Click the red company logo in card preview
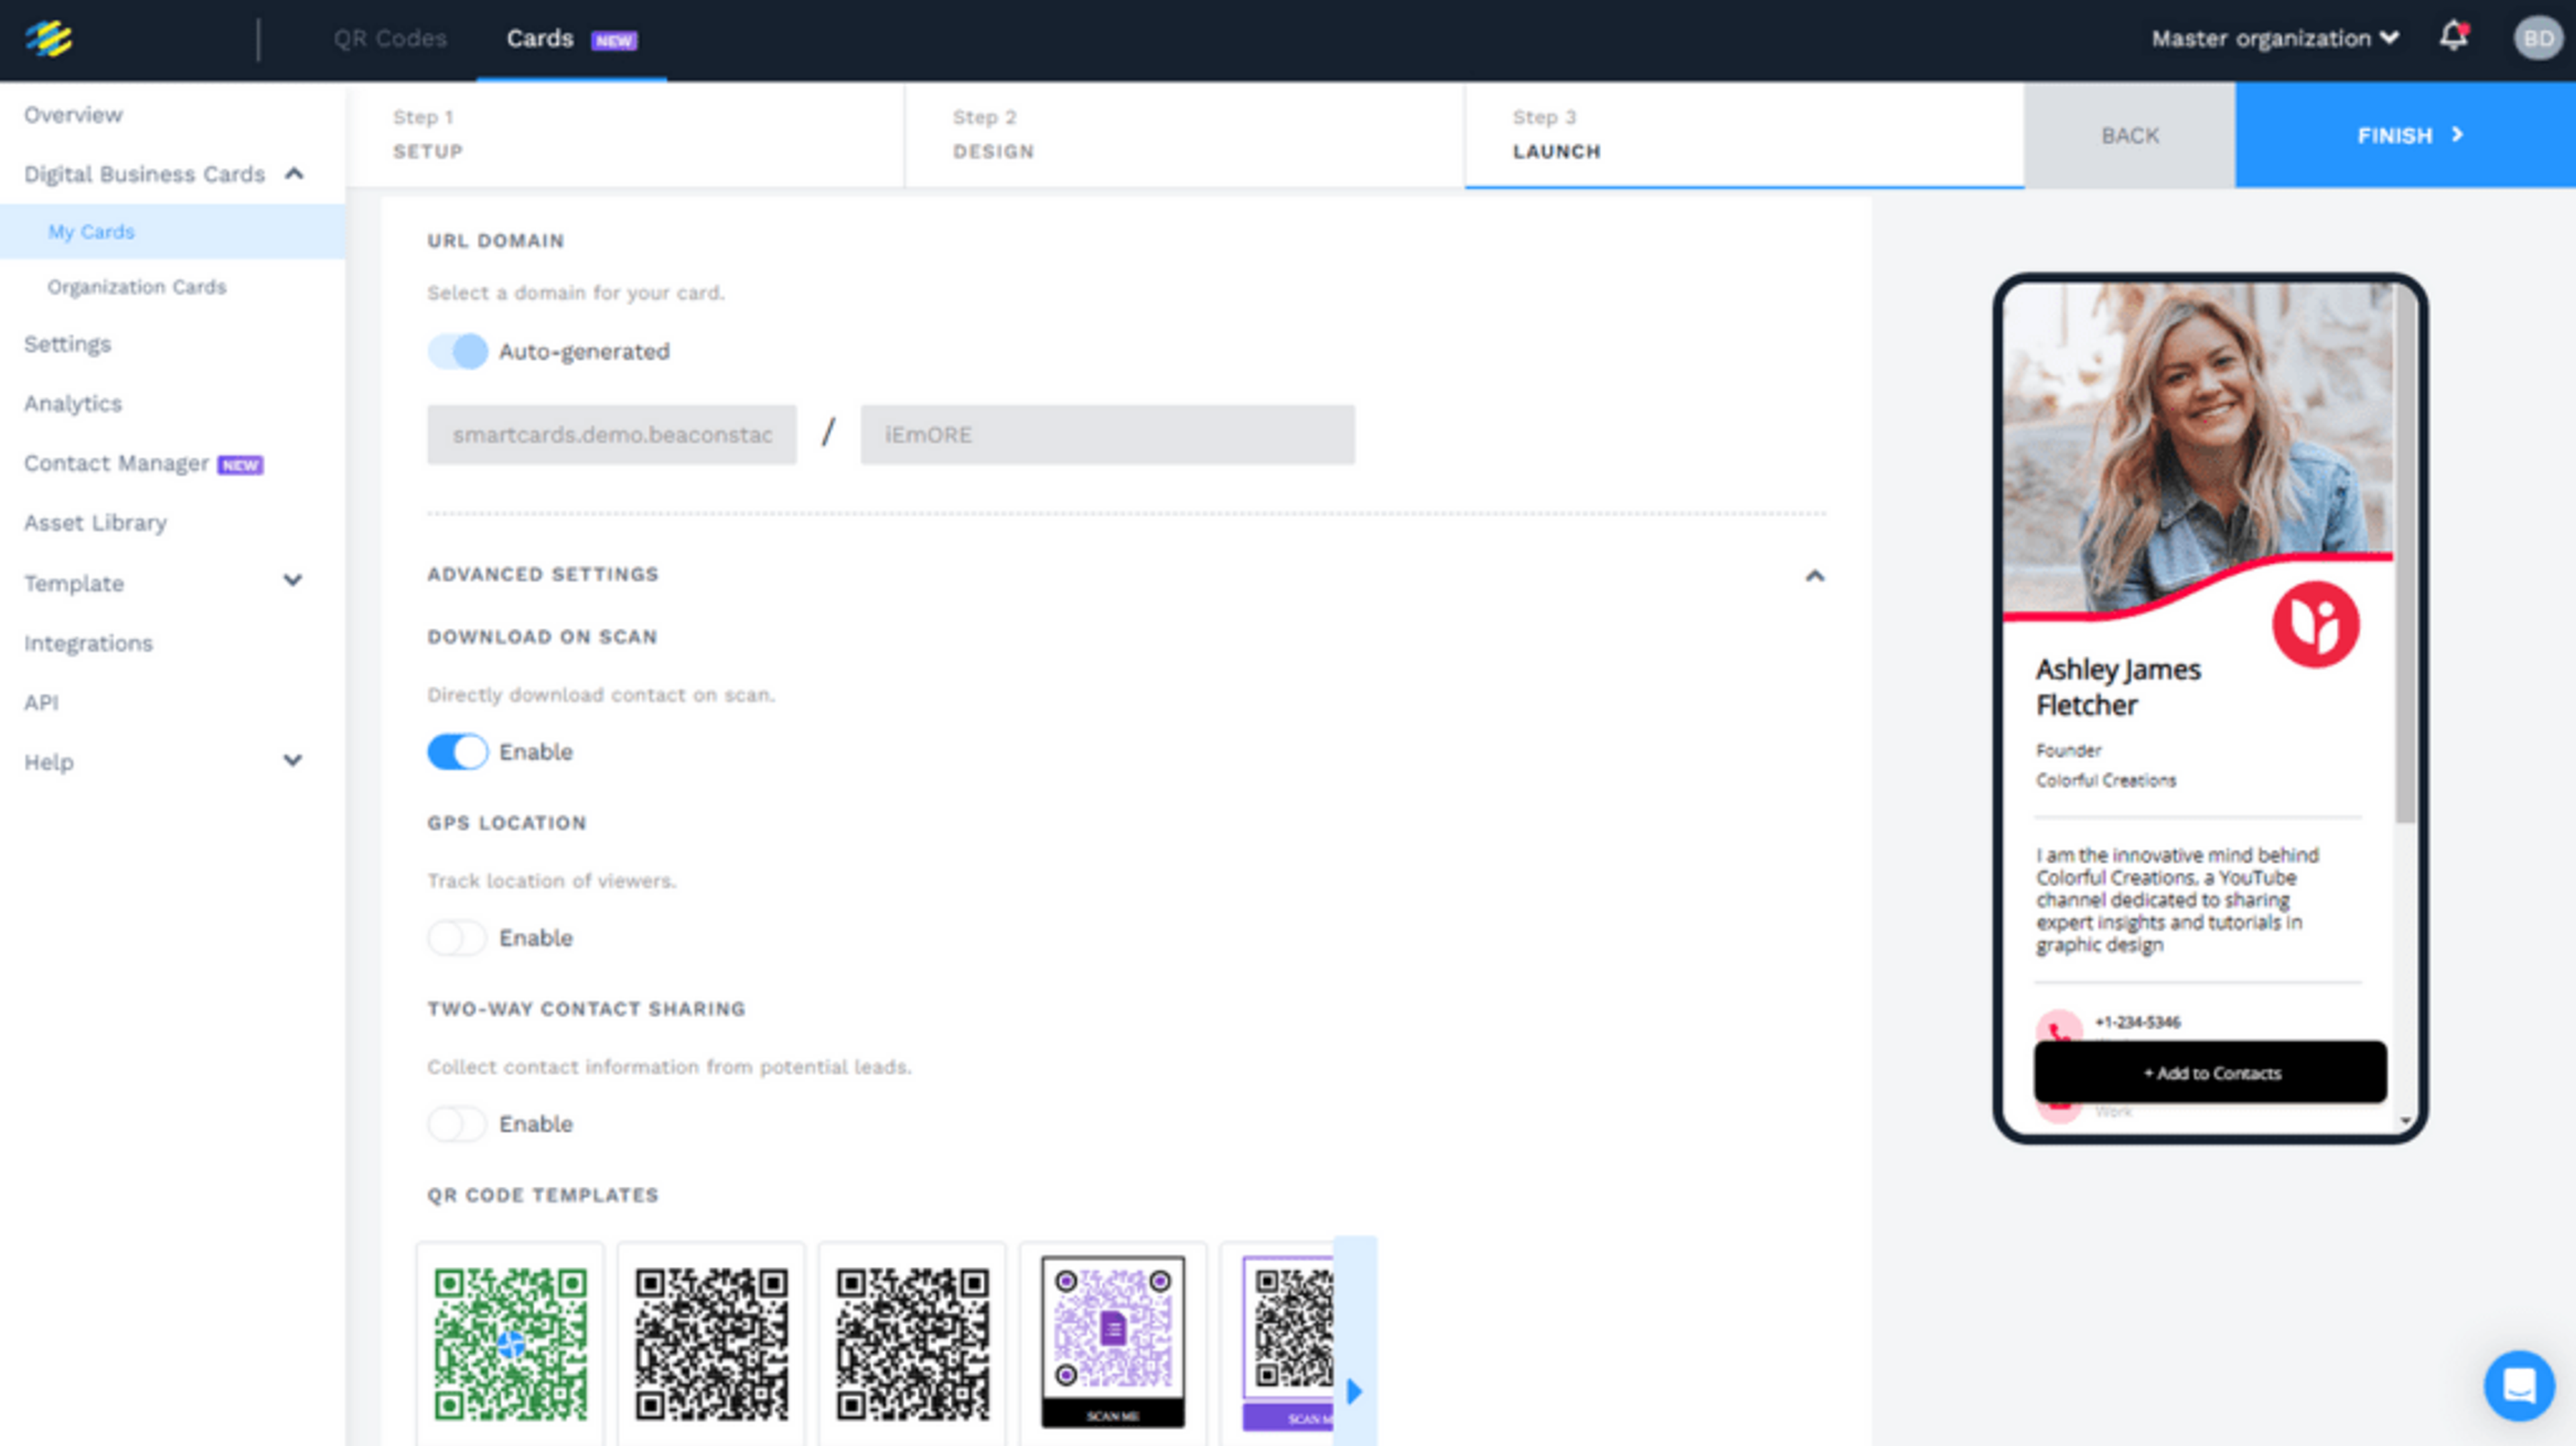Image resolution: width=2576 pixels, height=1446 pixels. pyautogui.click(x=2315, y=624)
